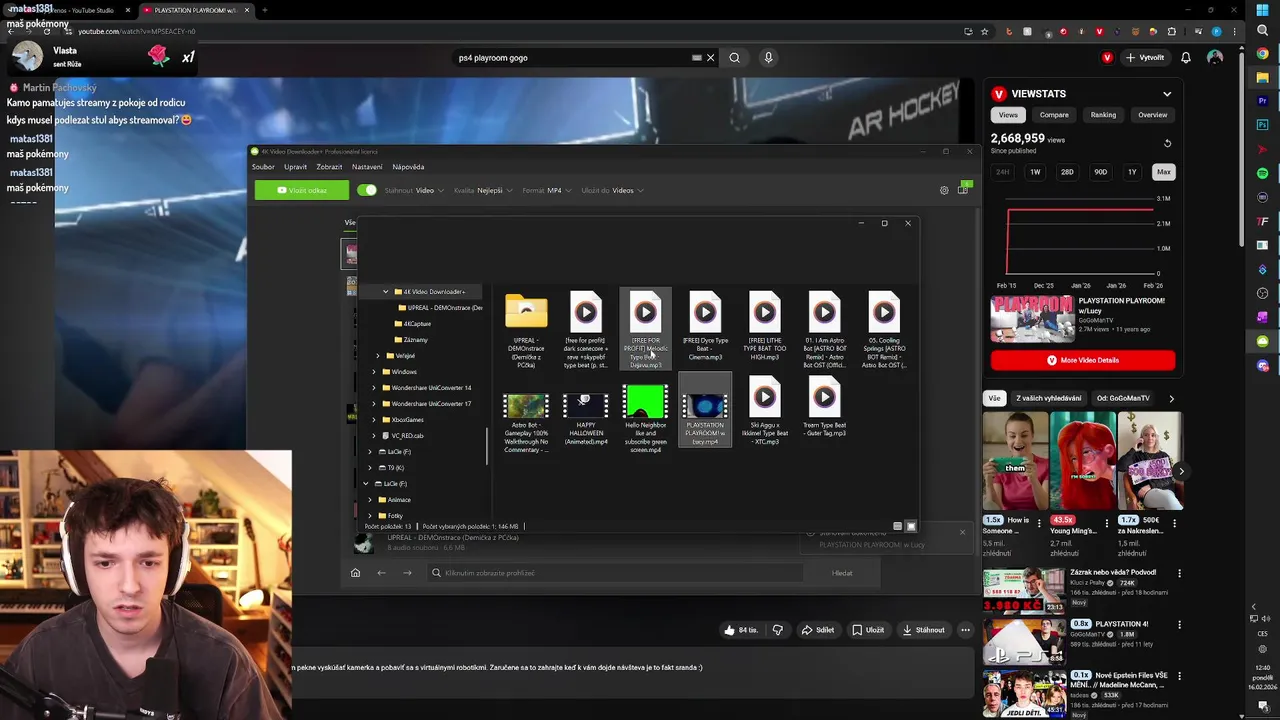Image resolution: width=1280 pixels, height=720 pixels.
Task: Clear the YouTube search box text
Action: [x=710, y=58]
